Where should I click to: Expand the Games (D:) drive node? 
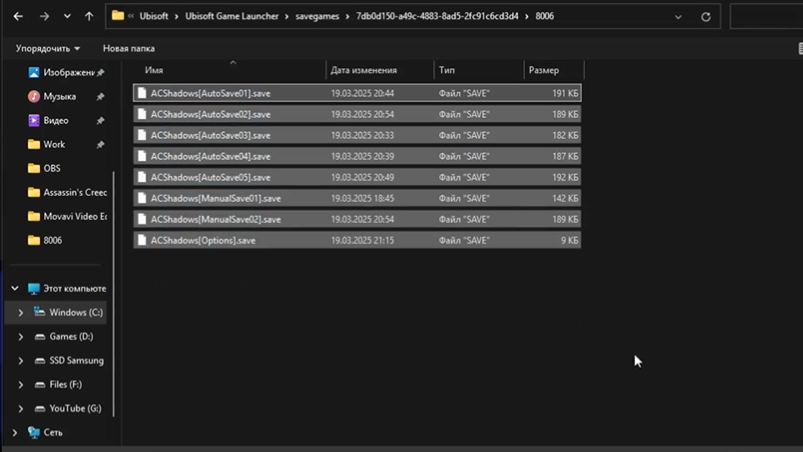[x=21, y=337]
